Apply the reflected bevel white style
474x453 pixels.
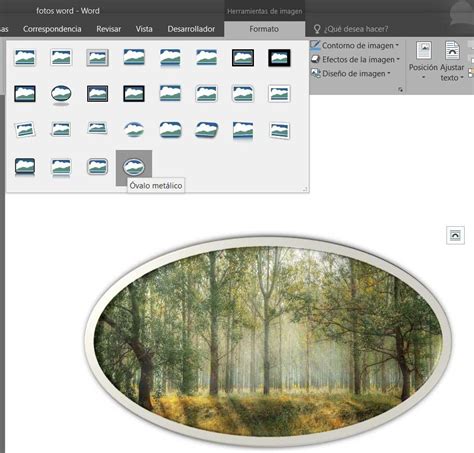[x=61, y=167]
